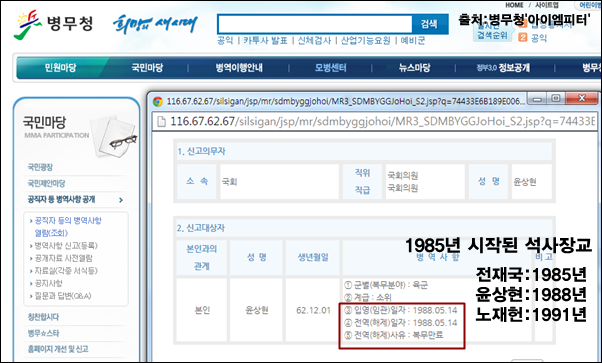Open the 공익 quick link
The width and height of the screenshot is (602, 363).
225,41
